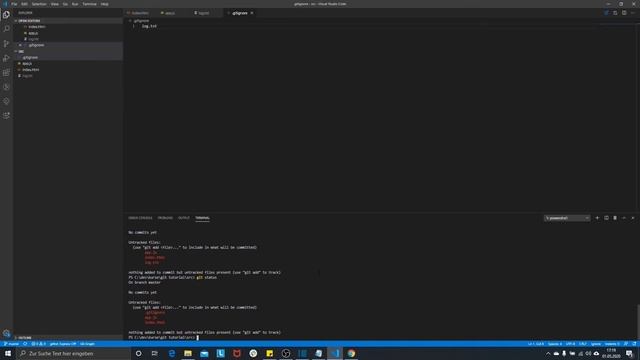The image size is (640, 360).
Task: Open the powershell terminal selector dropdown
Action: [x=567, y=218]
